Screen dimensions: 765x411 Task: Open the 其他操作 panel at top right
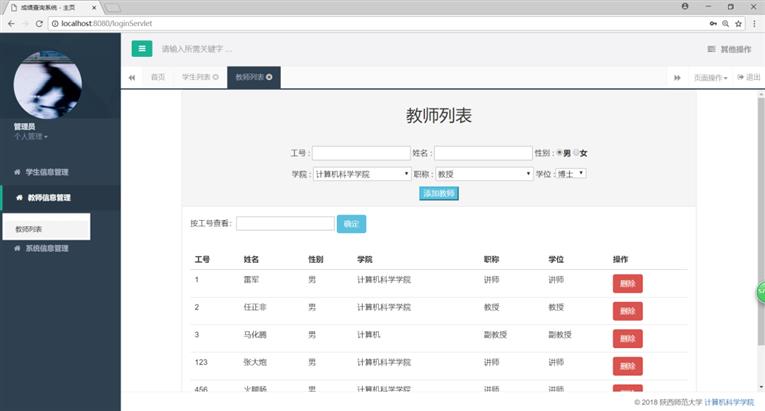(729, 48)
